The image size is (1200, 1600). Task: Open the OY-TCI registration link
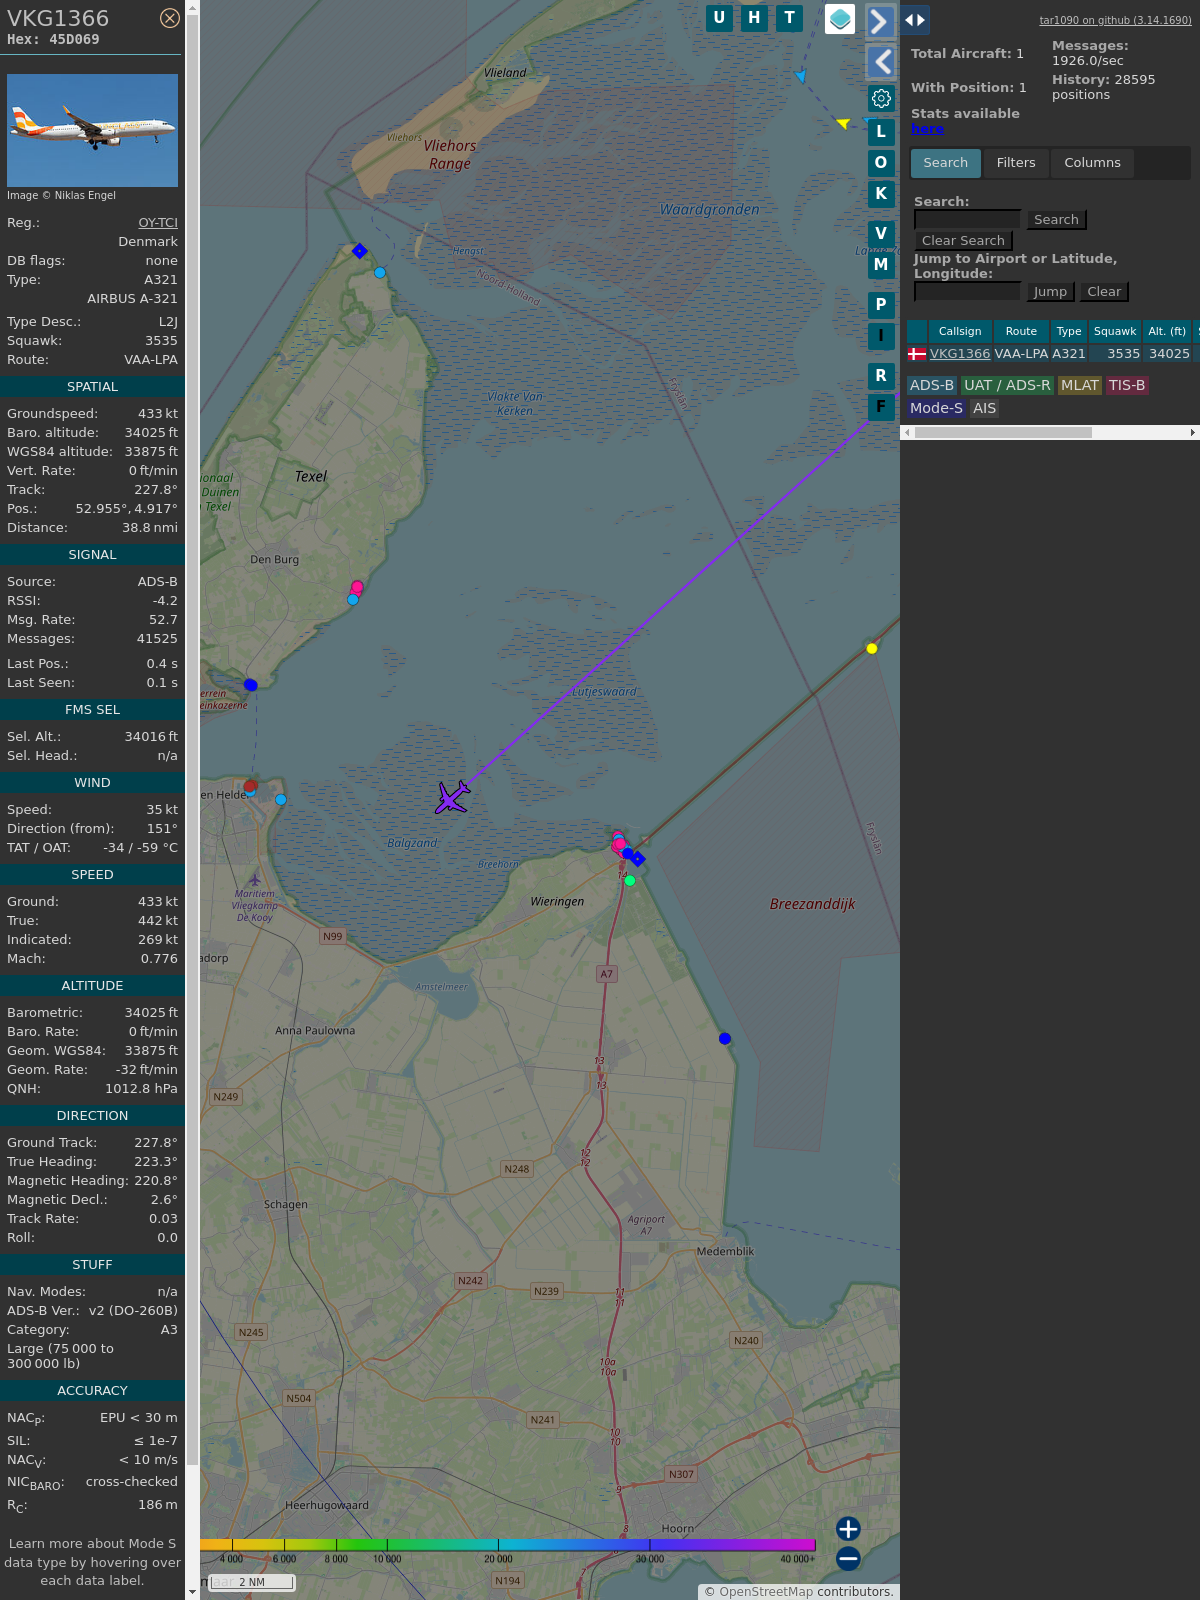point(158,223)
